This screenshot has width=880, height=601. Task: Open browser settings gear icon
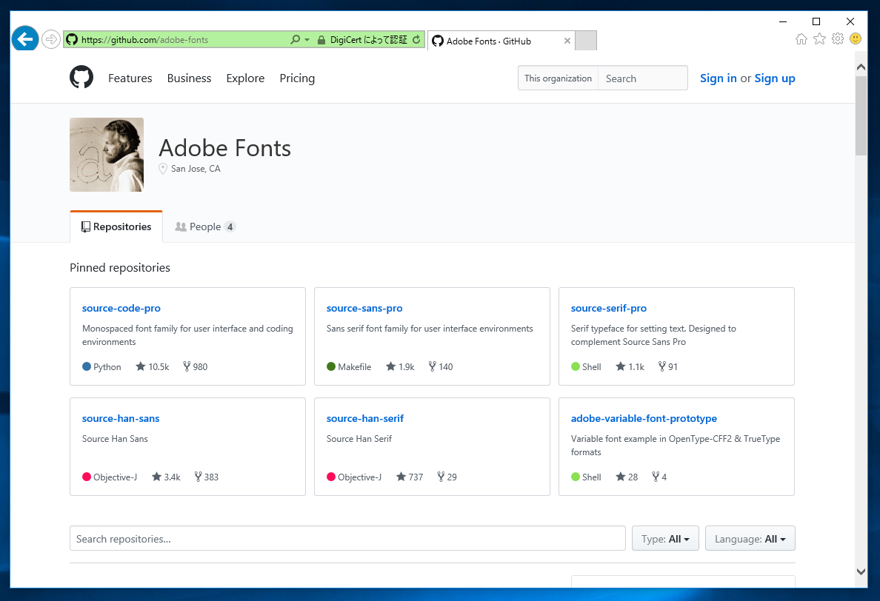point(837,39)
